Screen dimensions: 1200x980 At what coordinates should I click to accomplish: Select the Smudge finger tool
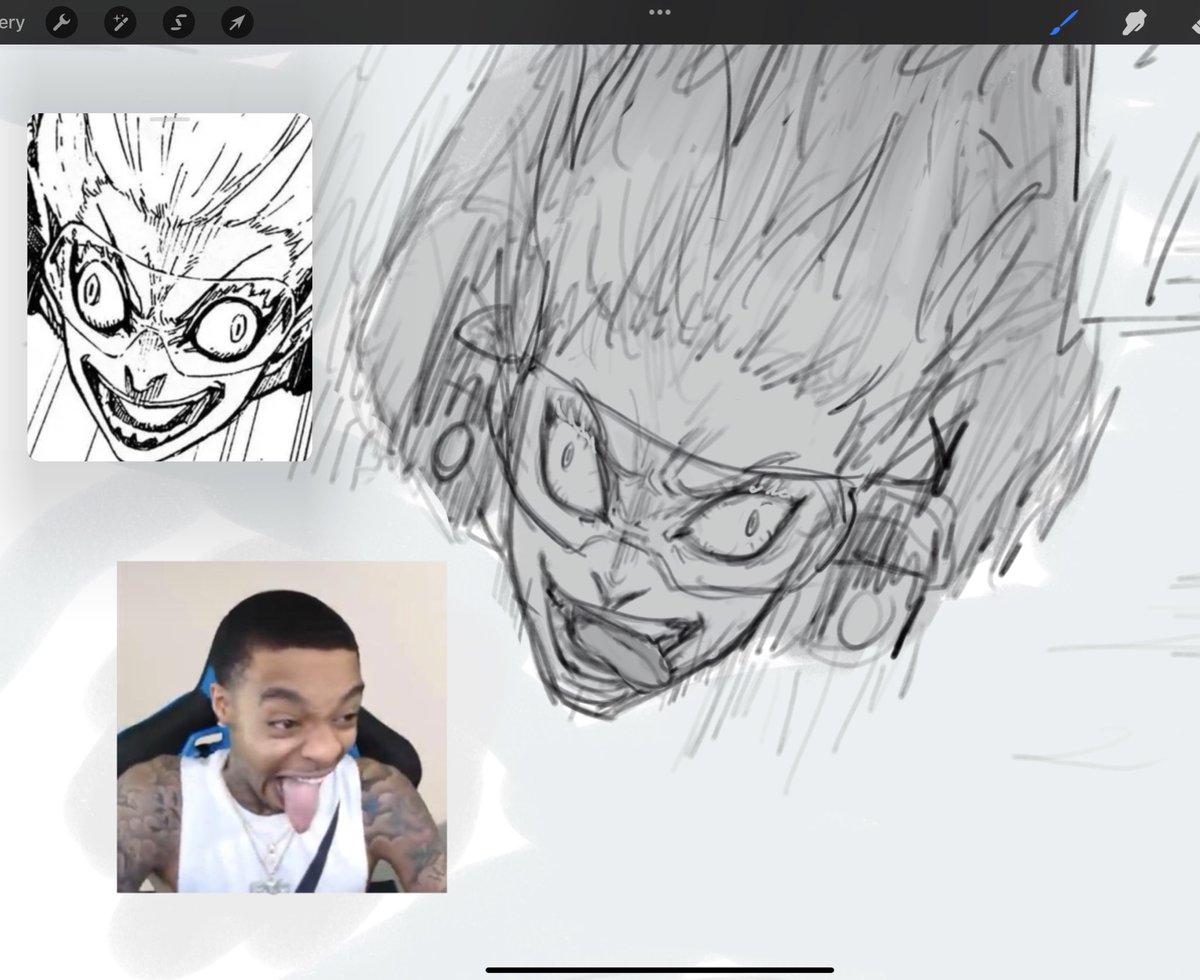click(x=1133, y=22)
